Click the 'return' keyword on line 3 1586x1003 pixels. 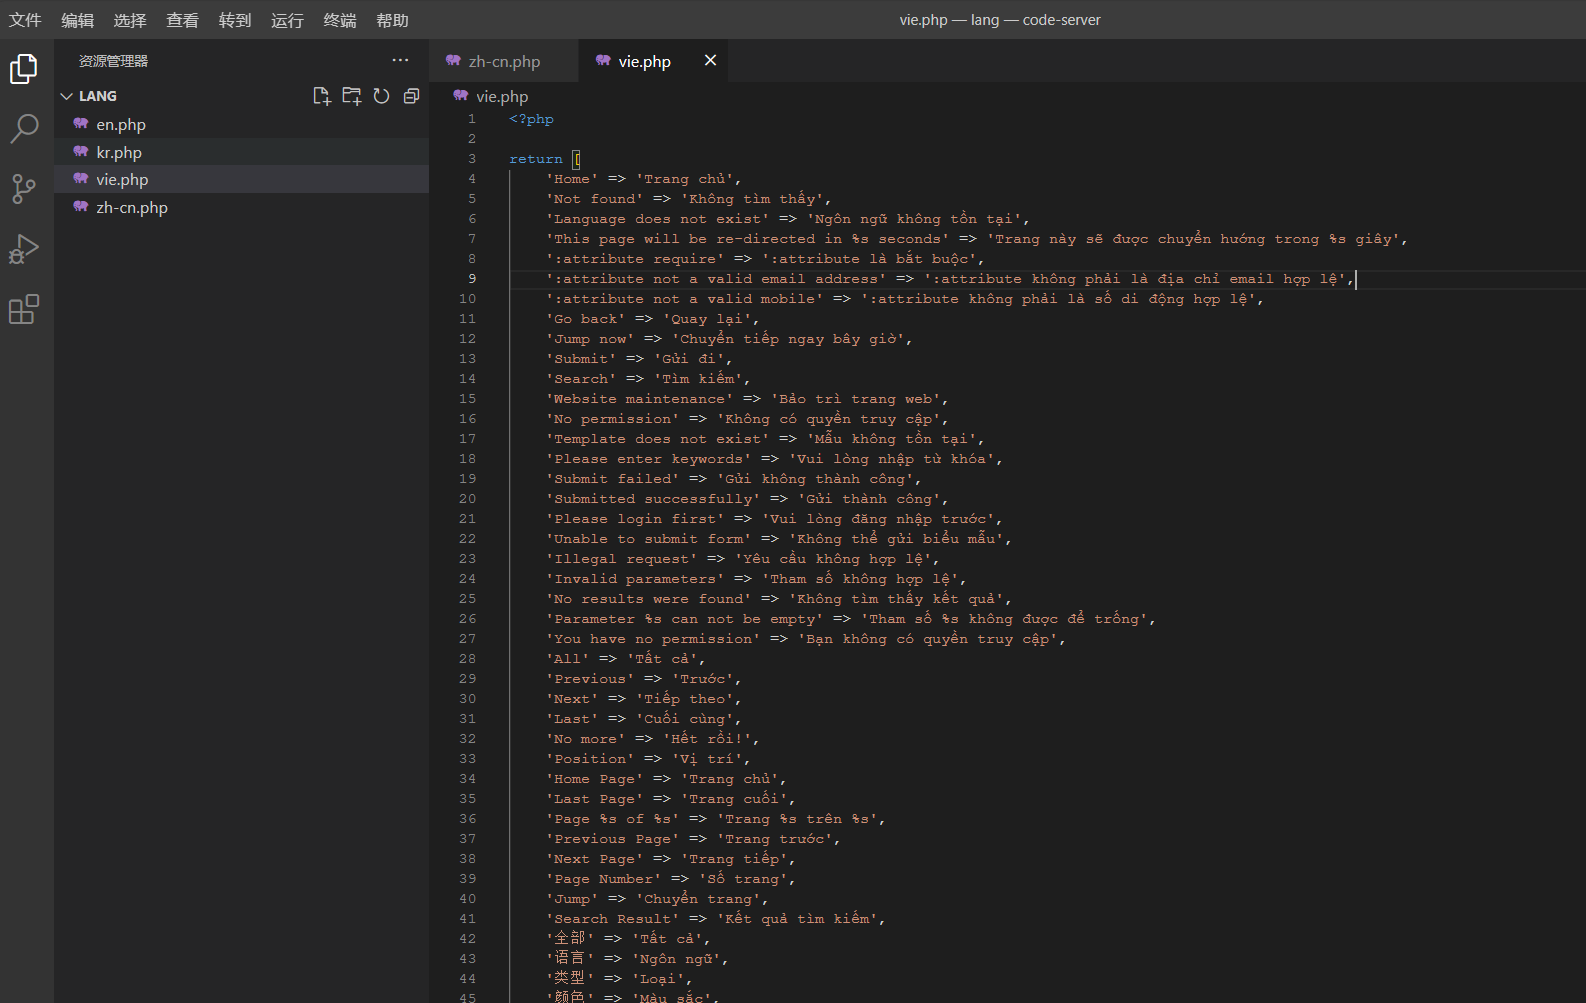click(x=536, y=159)
